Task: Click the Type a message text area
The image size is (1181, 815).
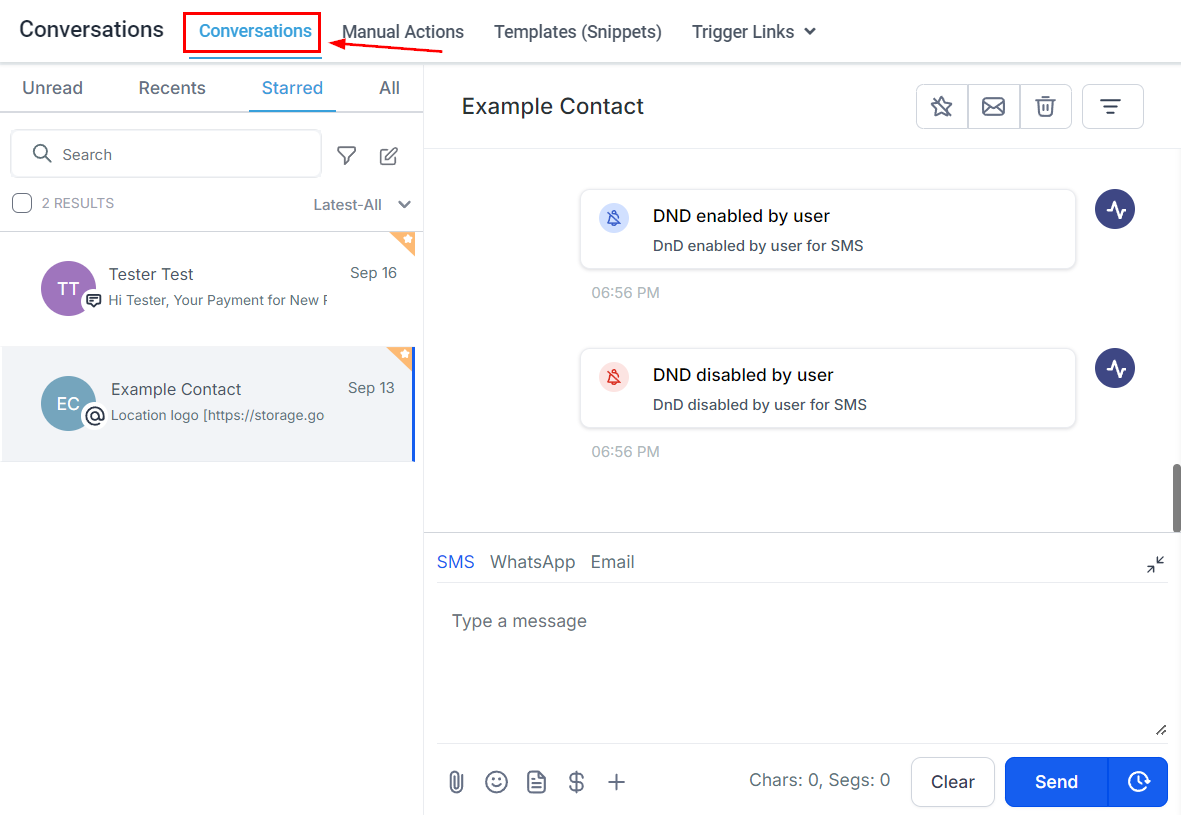Action: click(802, 663)
